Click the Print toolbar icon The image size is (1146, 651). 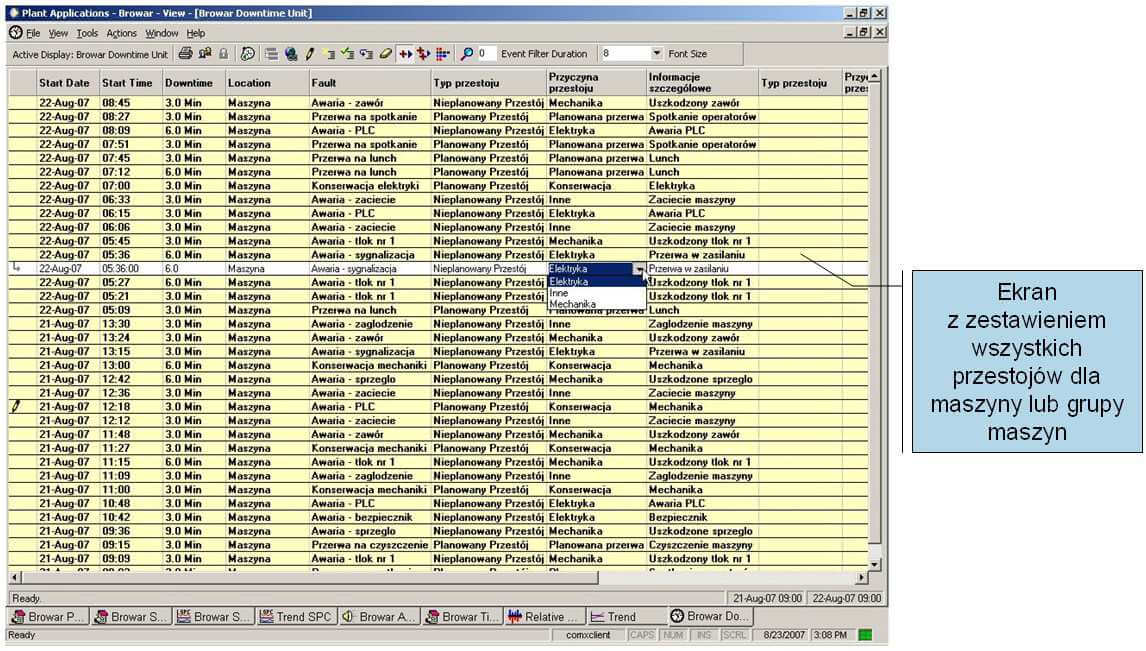click(186, 53)
